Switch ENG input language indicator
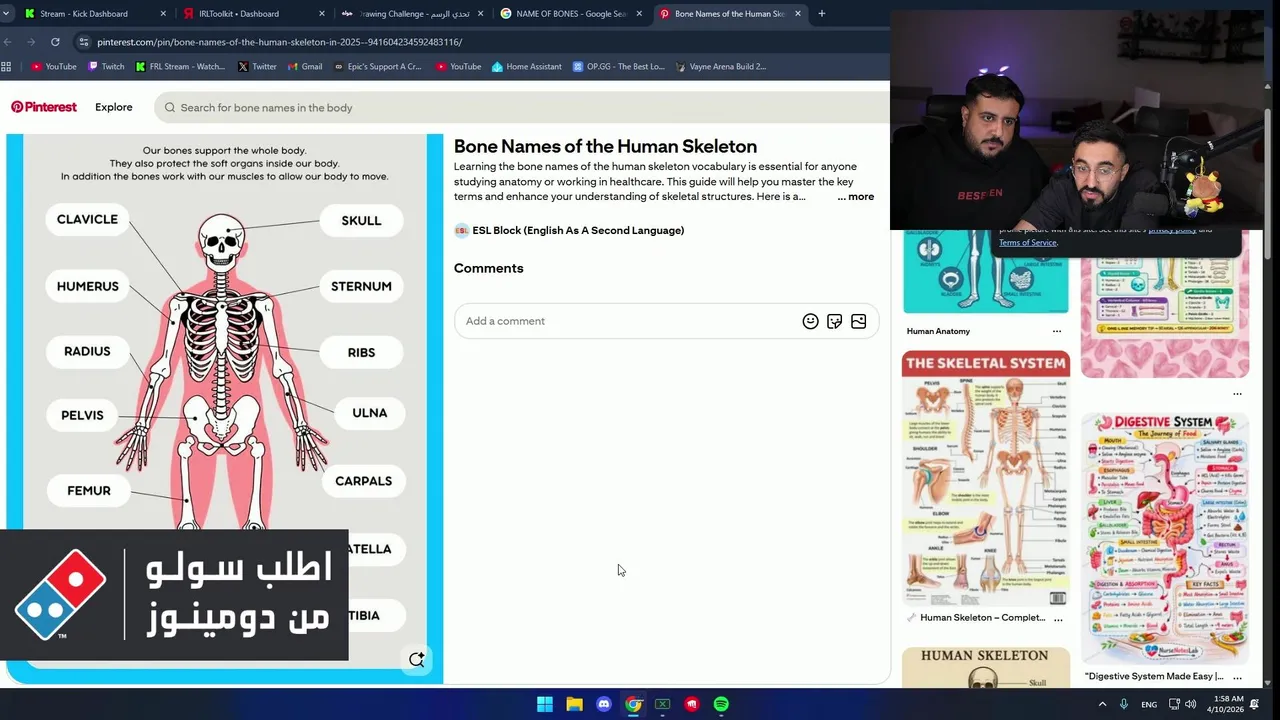Screen dimensions: 1280x720 coord(1149,704)
